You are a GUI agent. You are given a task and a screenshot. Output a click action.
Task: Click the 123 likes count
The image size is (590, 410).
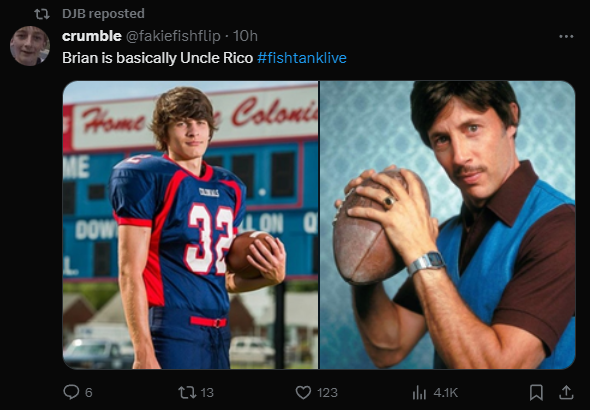pos(327,393)
